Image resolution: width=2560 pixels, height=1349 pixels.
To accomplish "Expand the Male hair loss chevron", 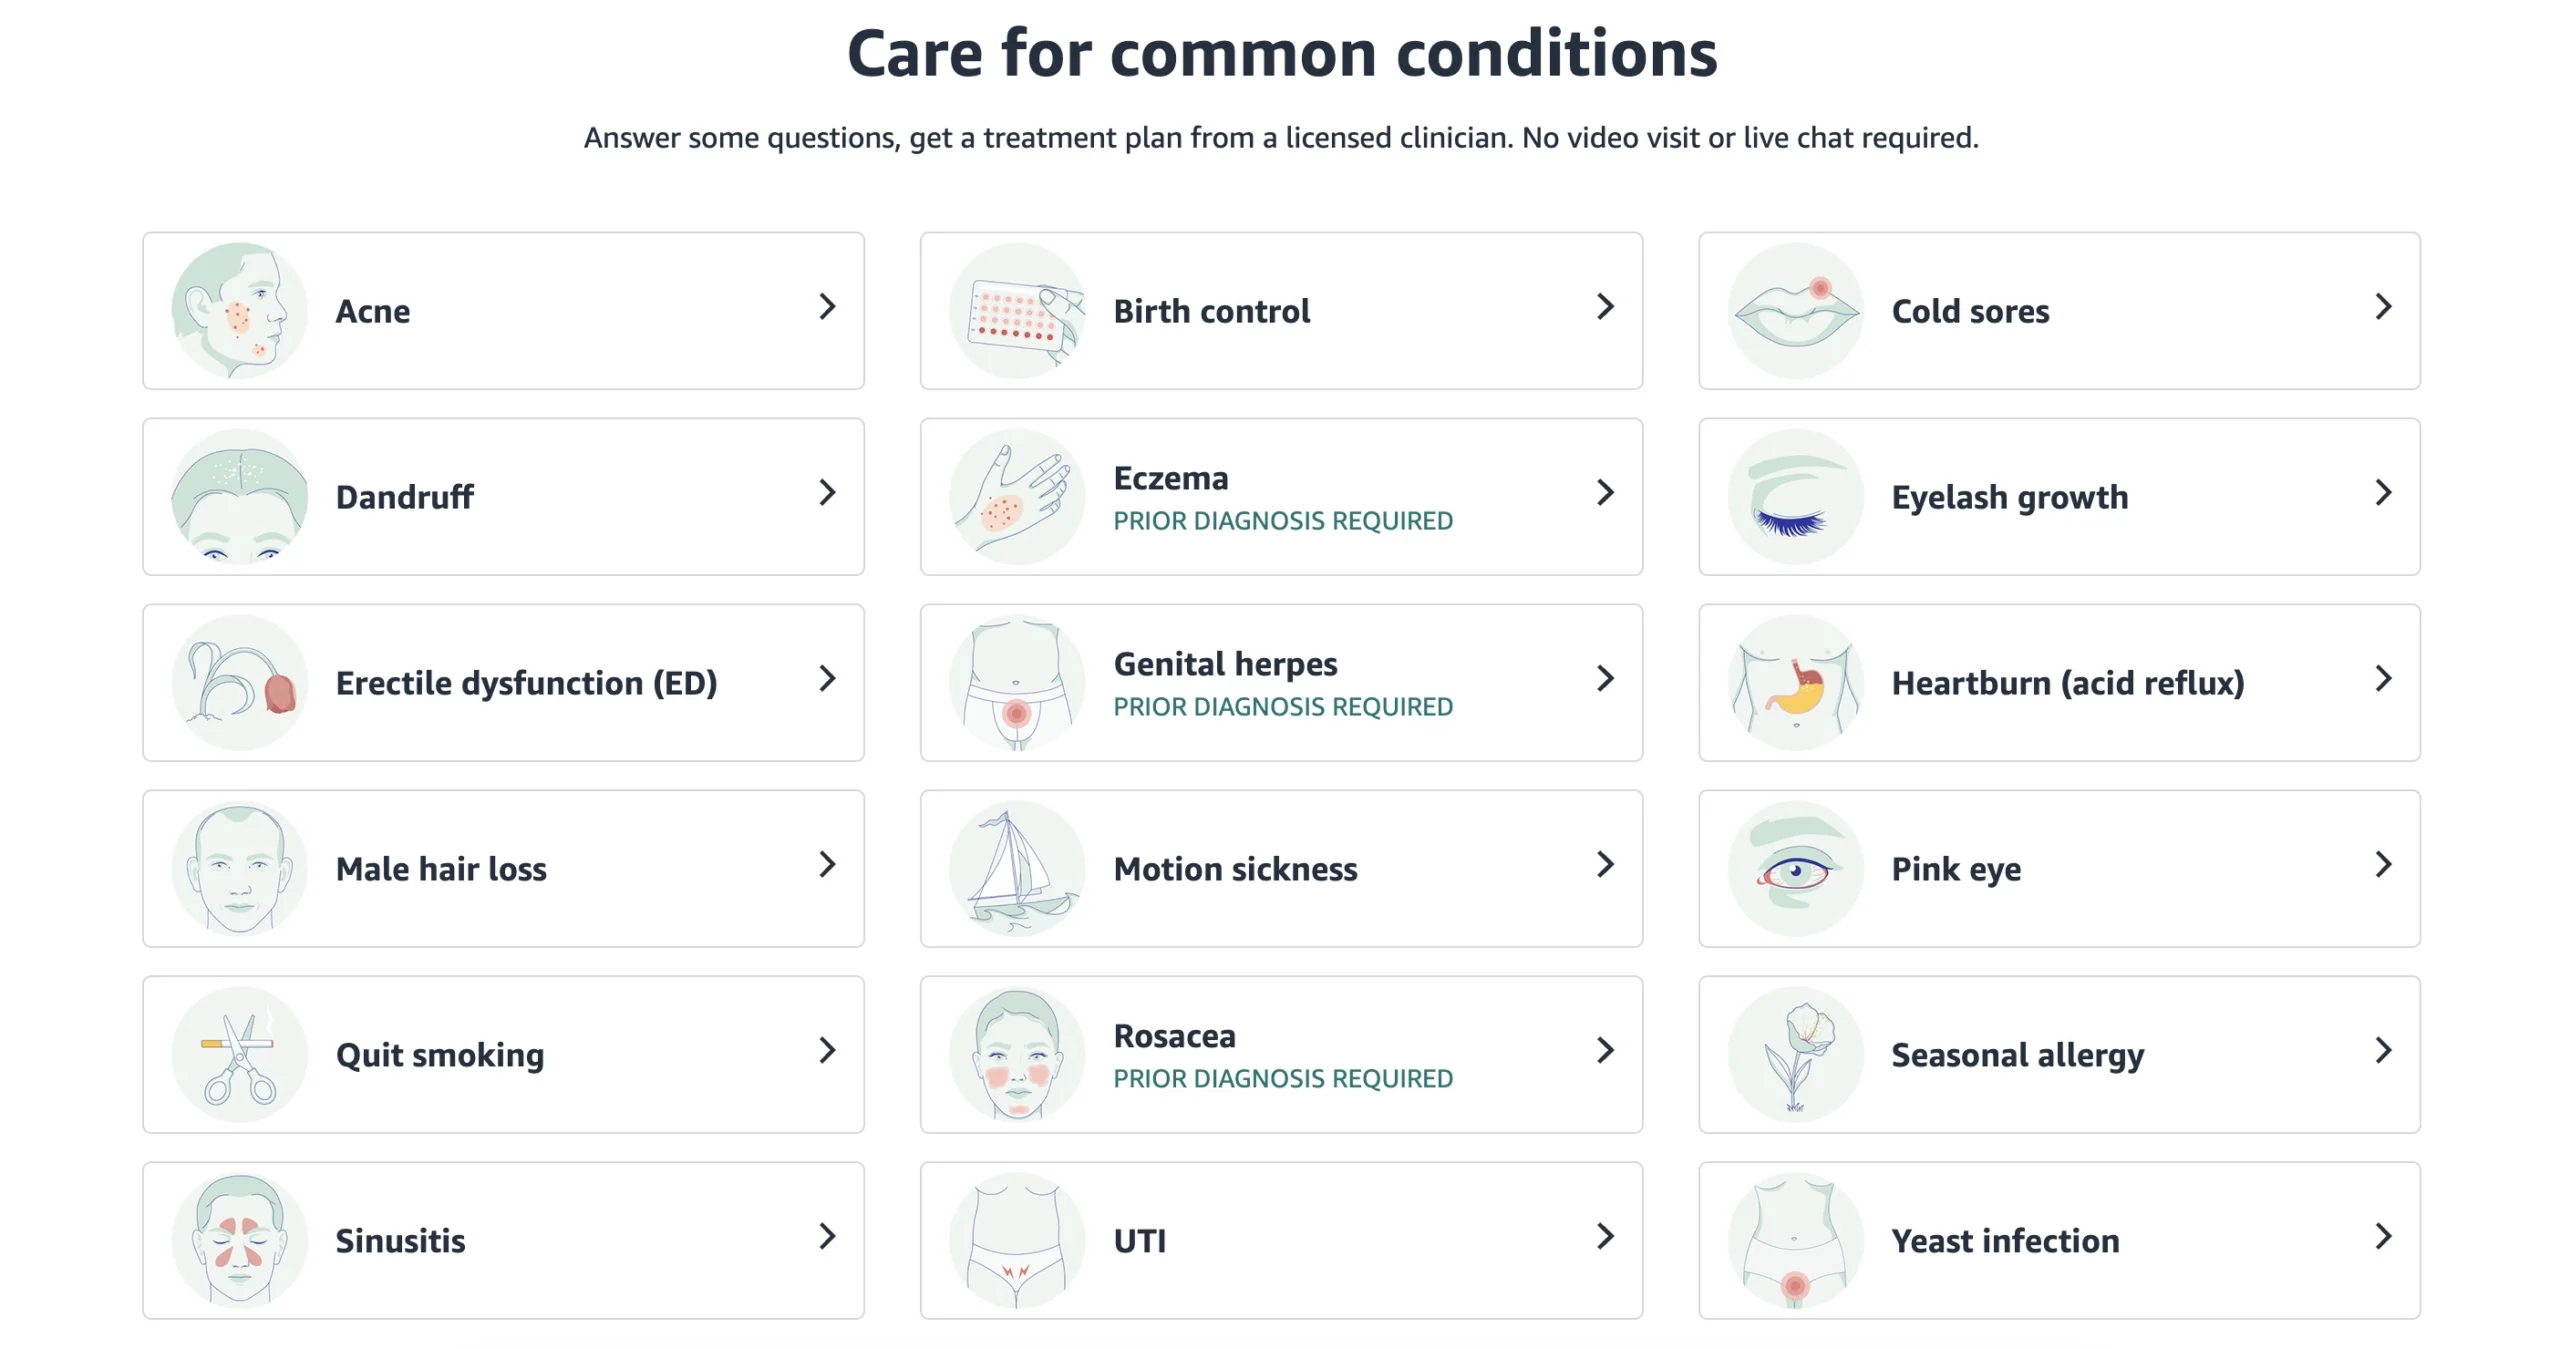I will click(827, 864).
